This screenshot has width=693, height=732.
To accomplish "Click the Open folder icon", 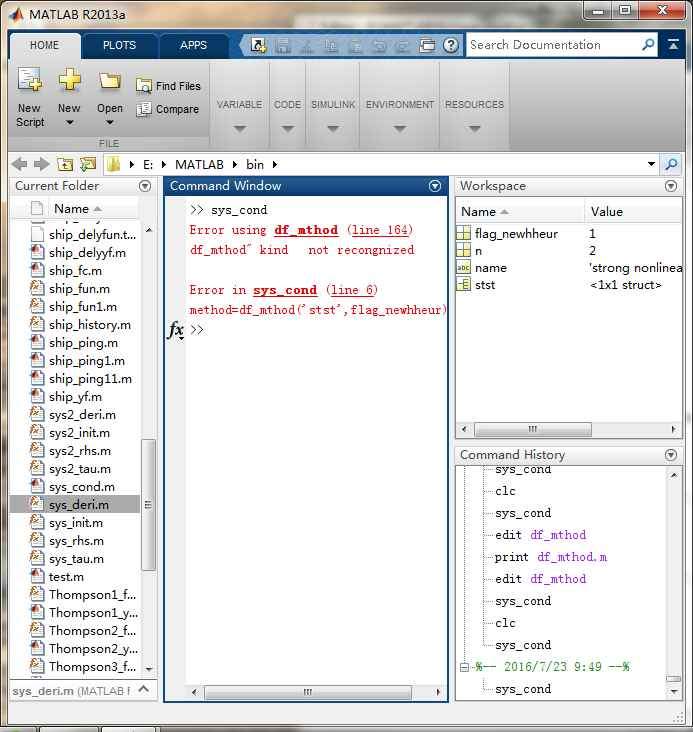I will 110,81.
